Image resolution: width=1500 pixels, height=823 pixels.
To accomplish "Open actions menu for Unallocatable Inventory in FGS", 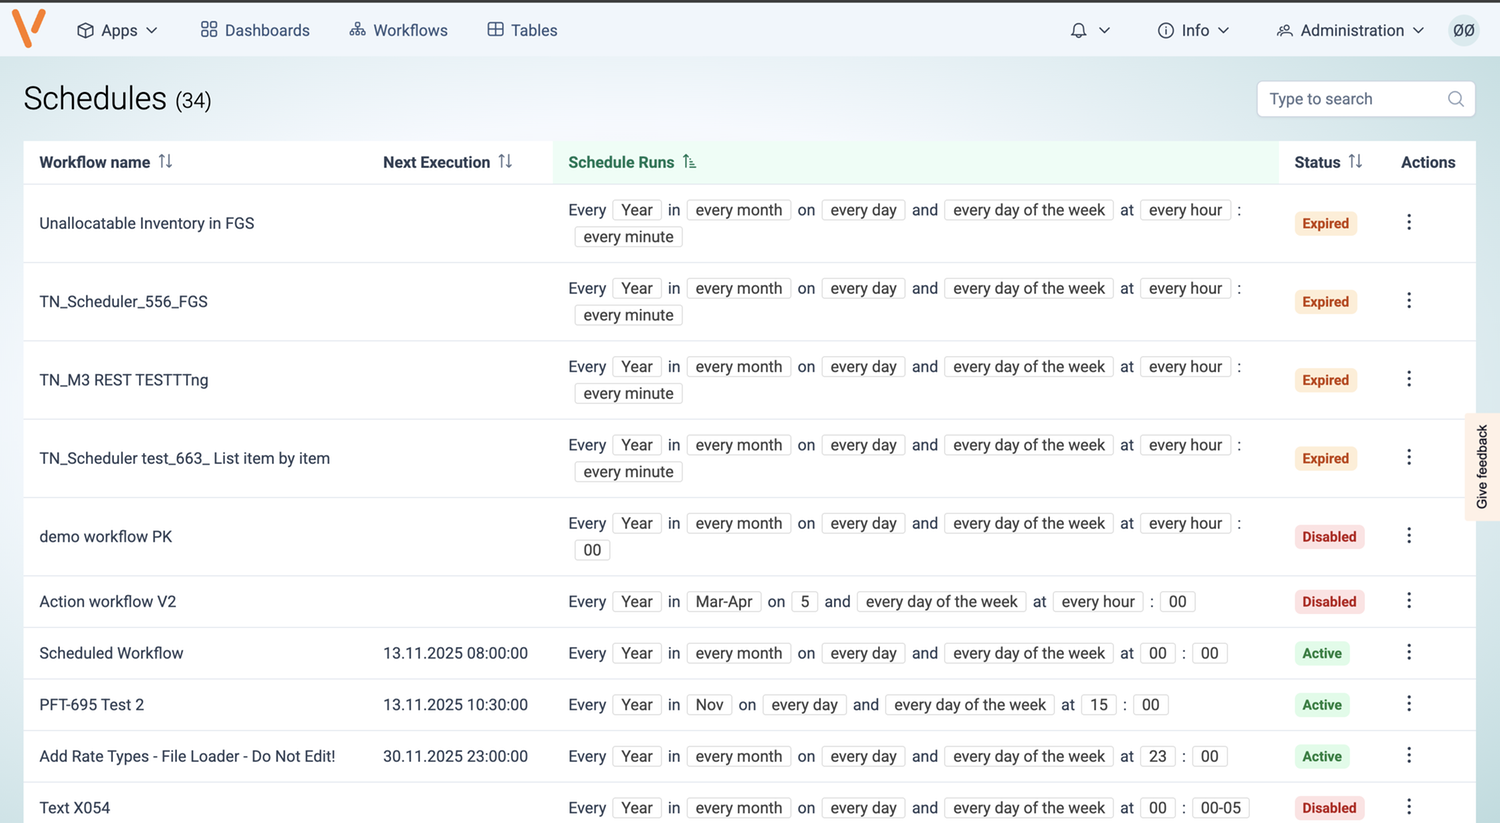I will tap(1409, 222).
